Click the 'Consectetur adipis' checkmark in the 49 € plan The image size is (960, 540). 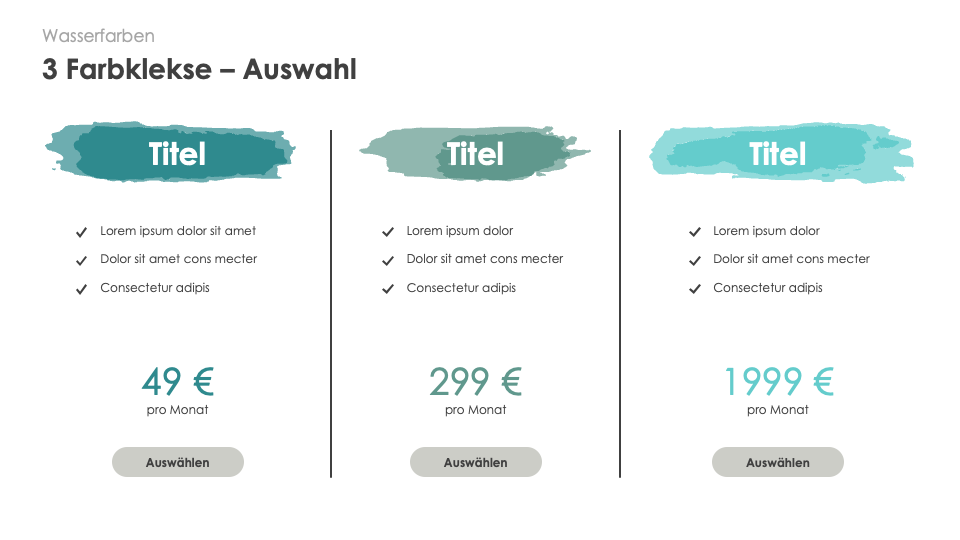click(x=82, y=289)
